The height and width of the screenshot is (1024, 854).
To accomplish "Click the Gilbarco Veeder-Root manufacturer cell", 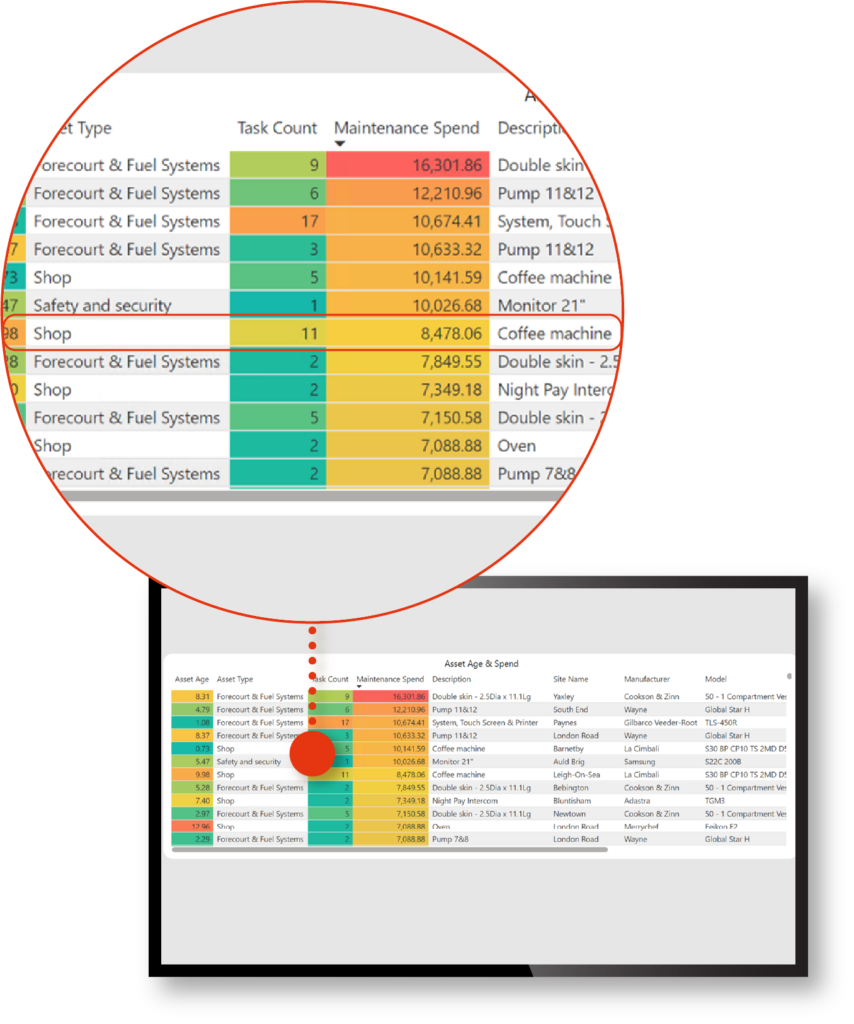I will click(x=660, y=722).
